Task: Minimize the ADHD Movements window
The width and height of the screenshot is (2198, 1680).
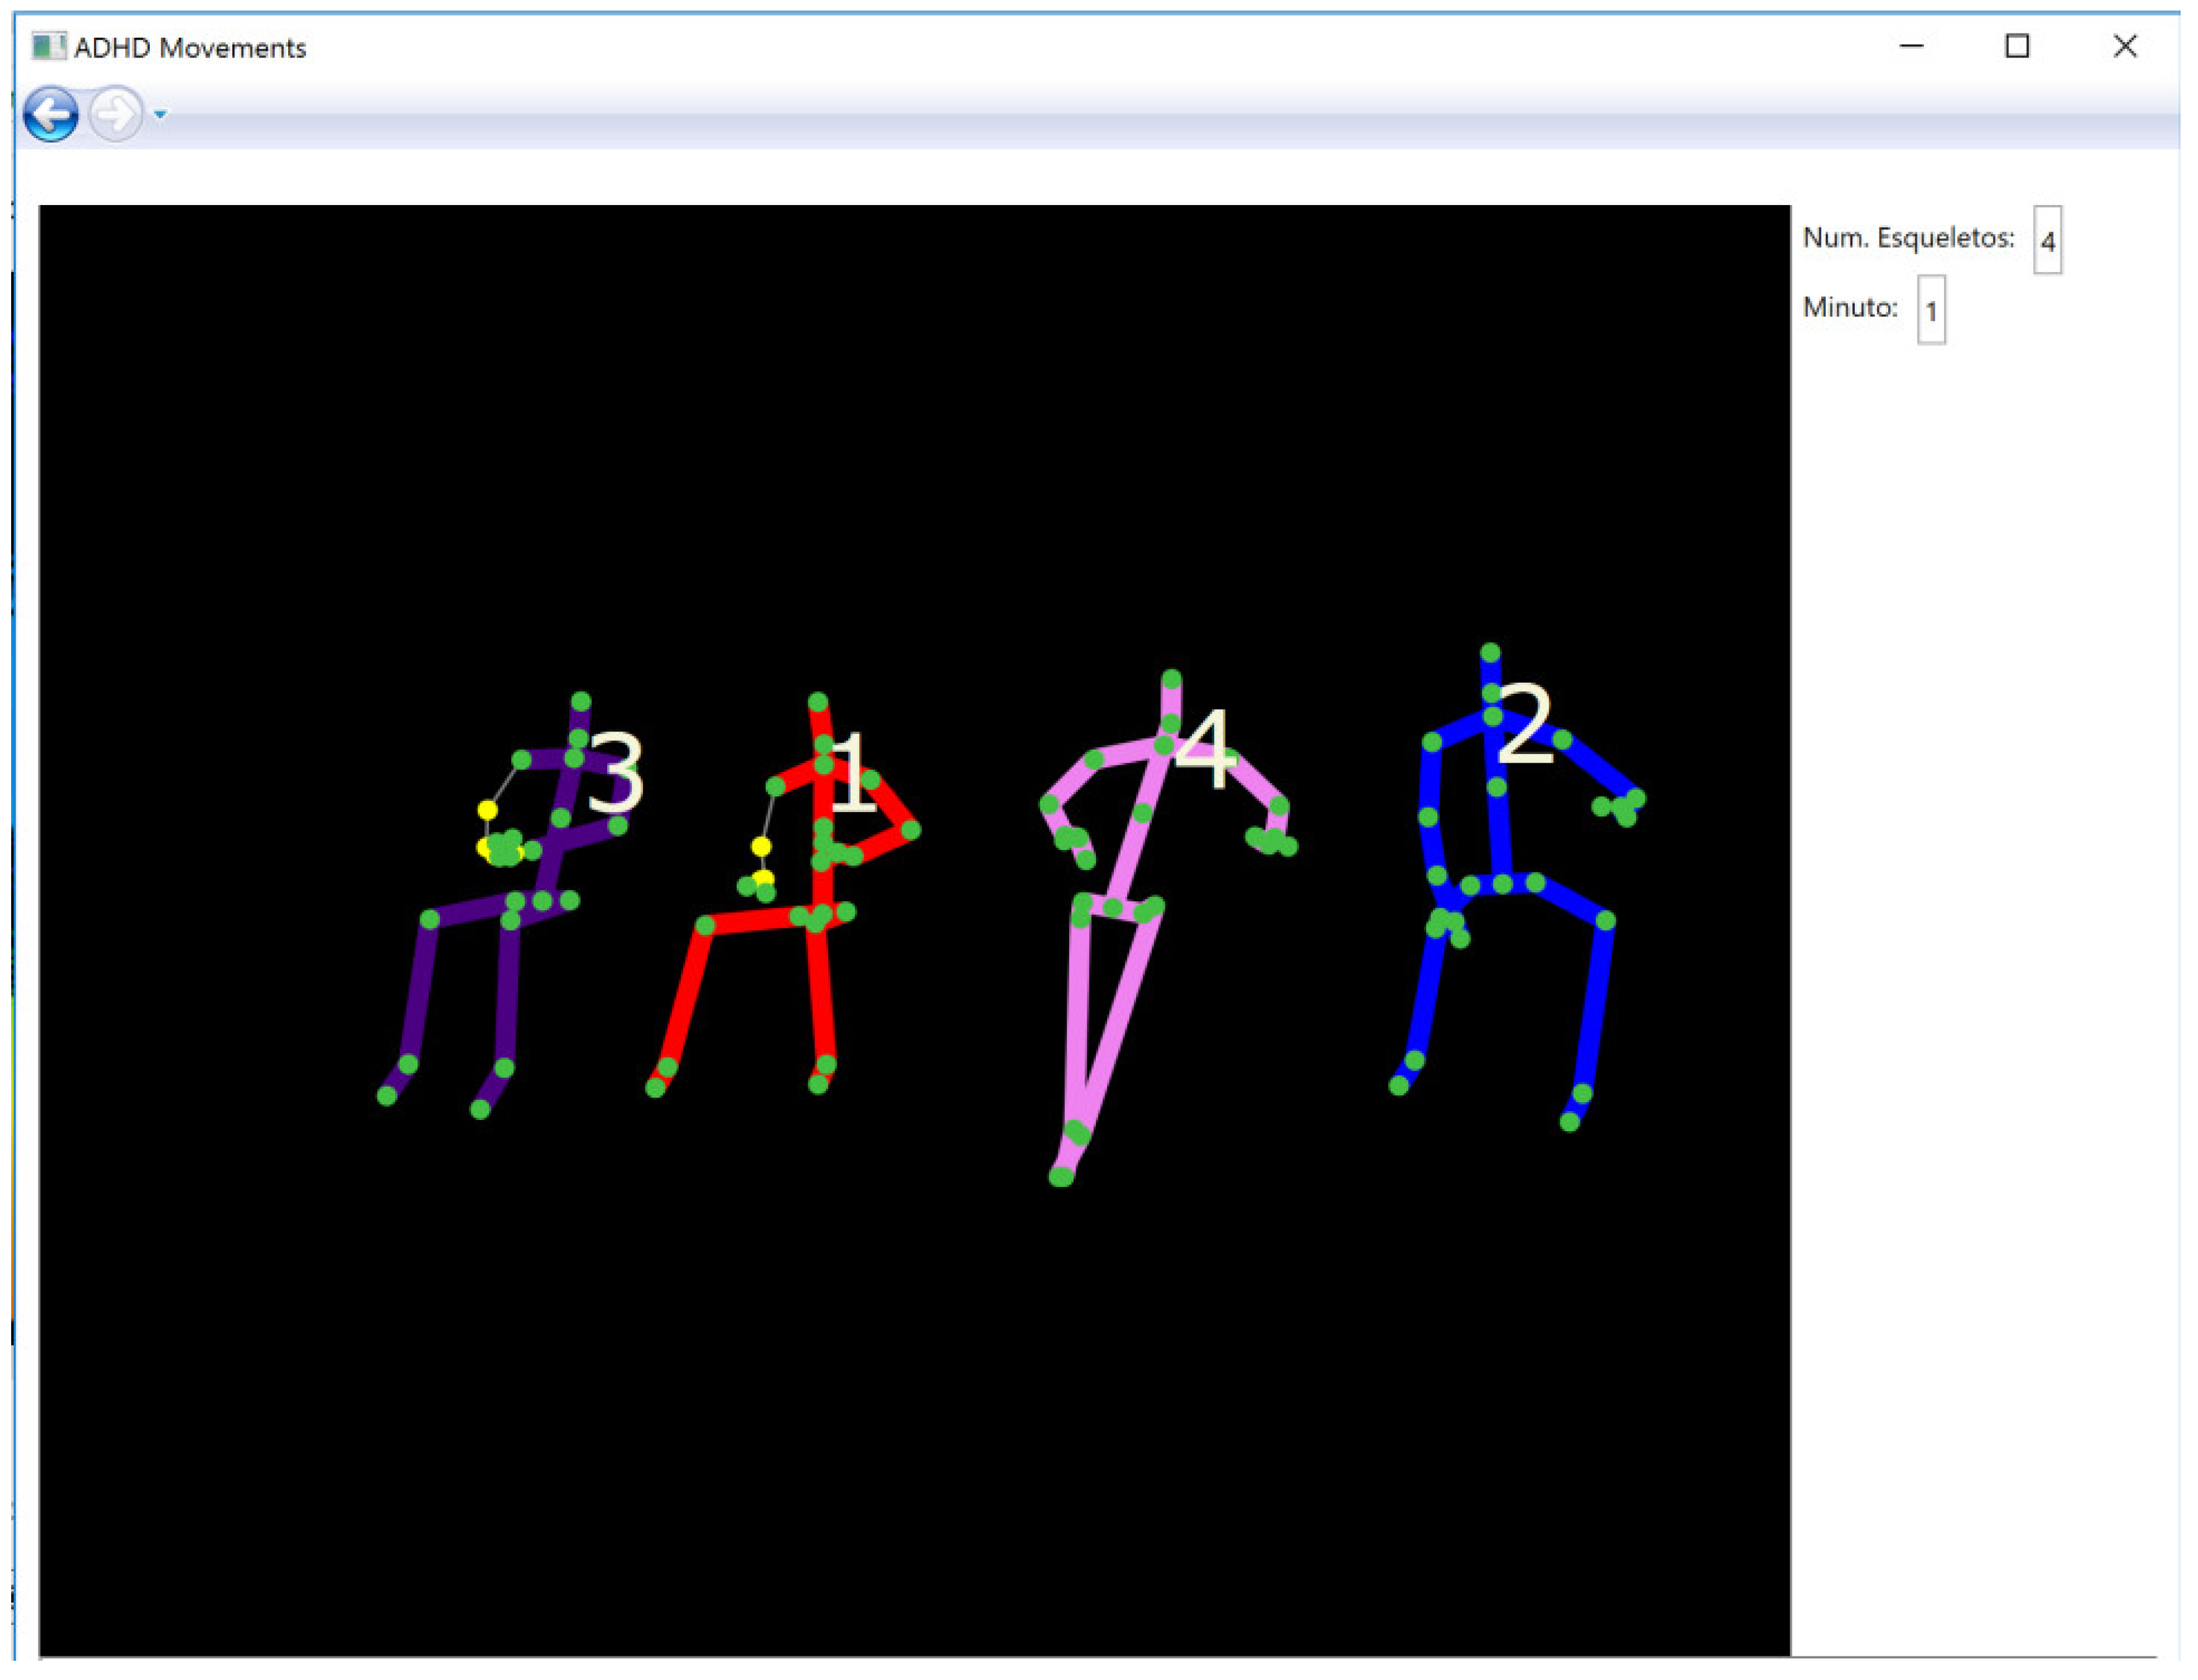Action: (x=1911, y=46)
